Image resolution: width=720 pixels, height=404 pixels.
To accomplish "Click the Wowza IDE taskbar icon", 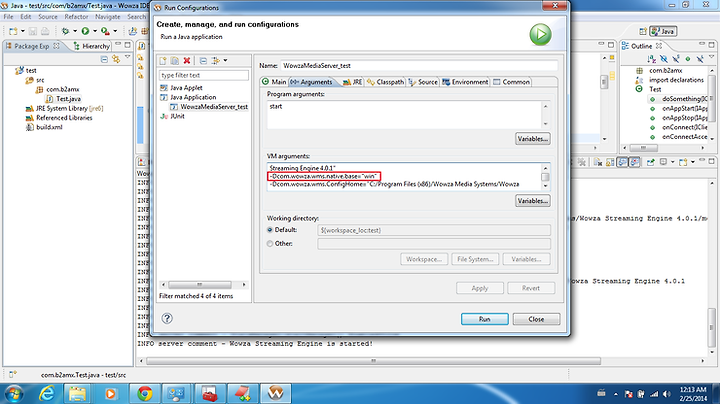I will pyautogui.click(x=276, y=394).
